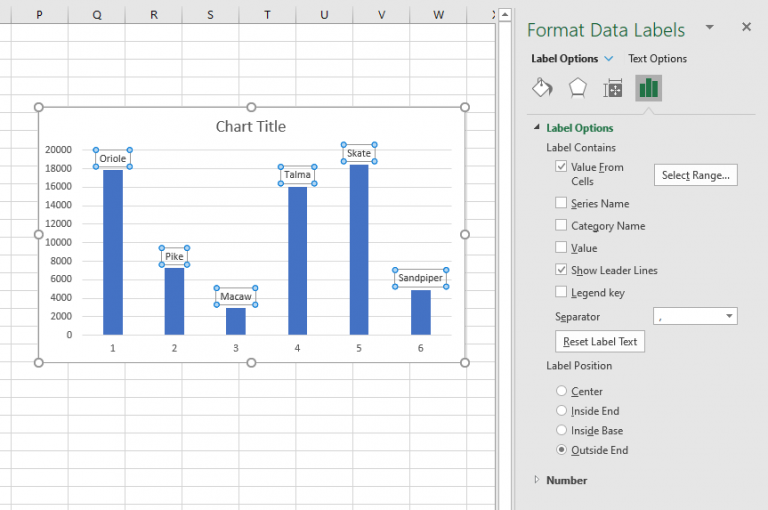Select the Chart Title text

[x=251, y=127]
